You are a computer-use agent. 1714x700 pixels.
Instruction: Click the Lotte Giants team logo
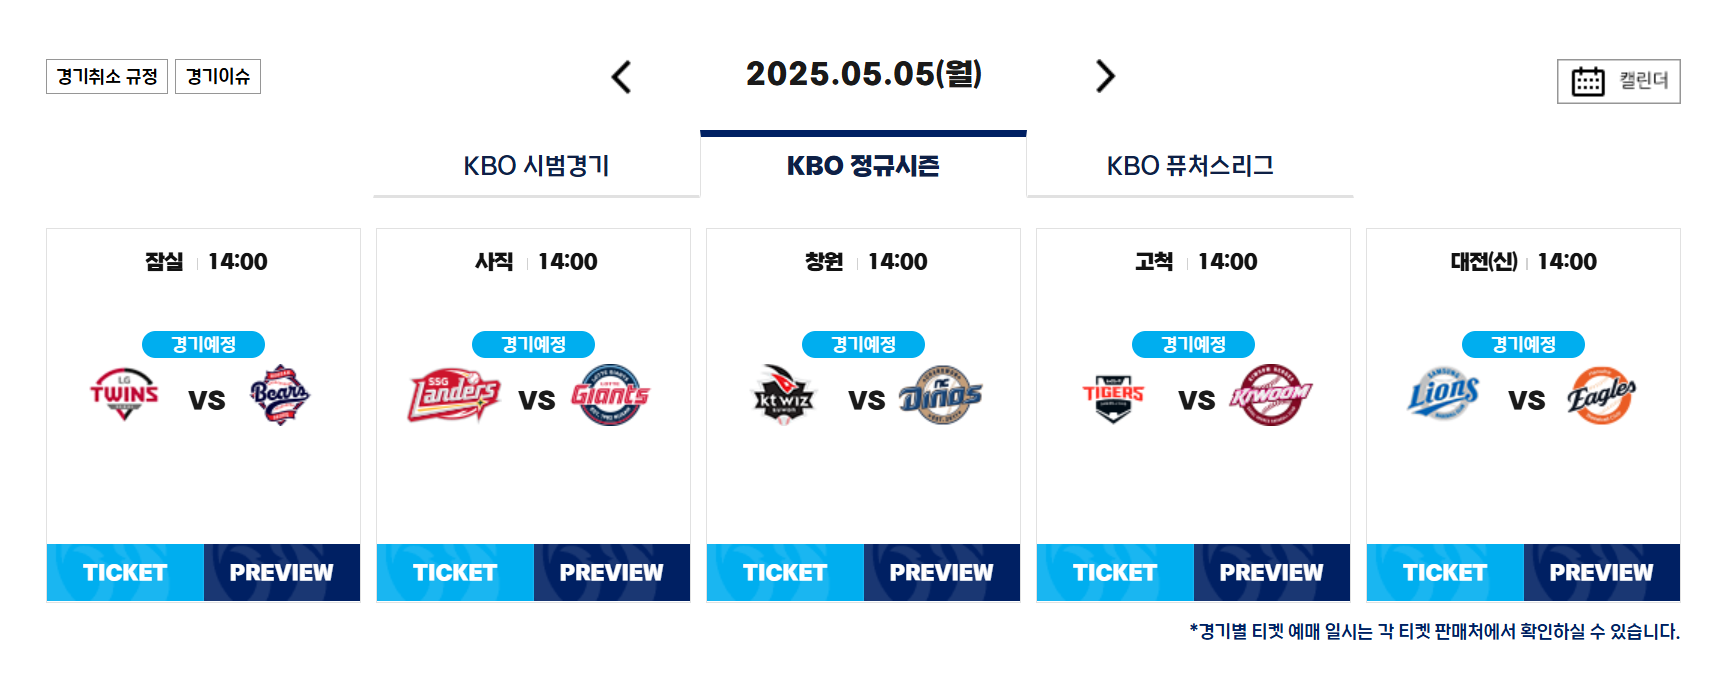coord(613,396)
